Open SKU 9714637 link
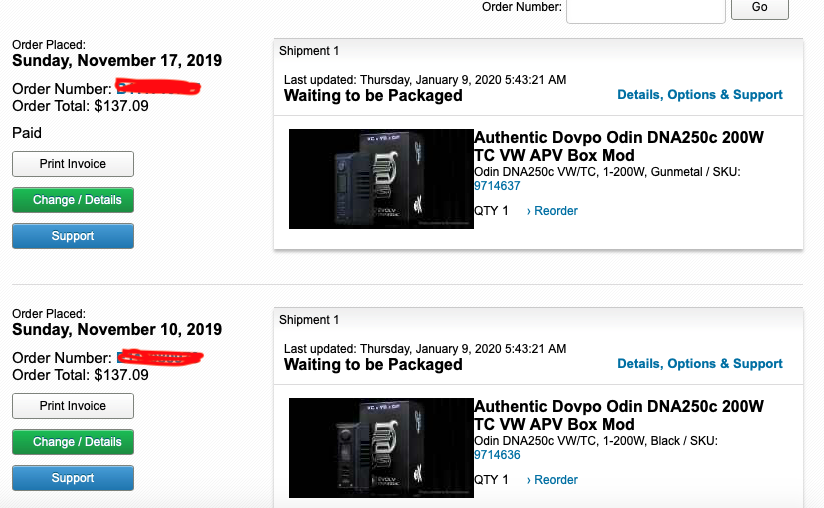The image size is (824, 508). (x=497, y=186)
